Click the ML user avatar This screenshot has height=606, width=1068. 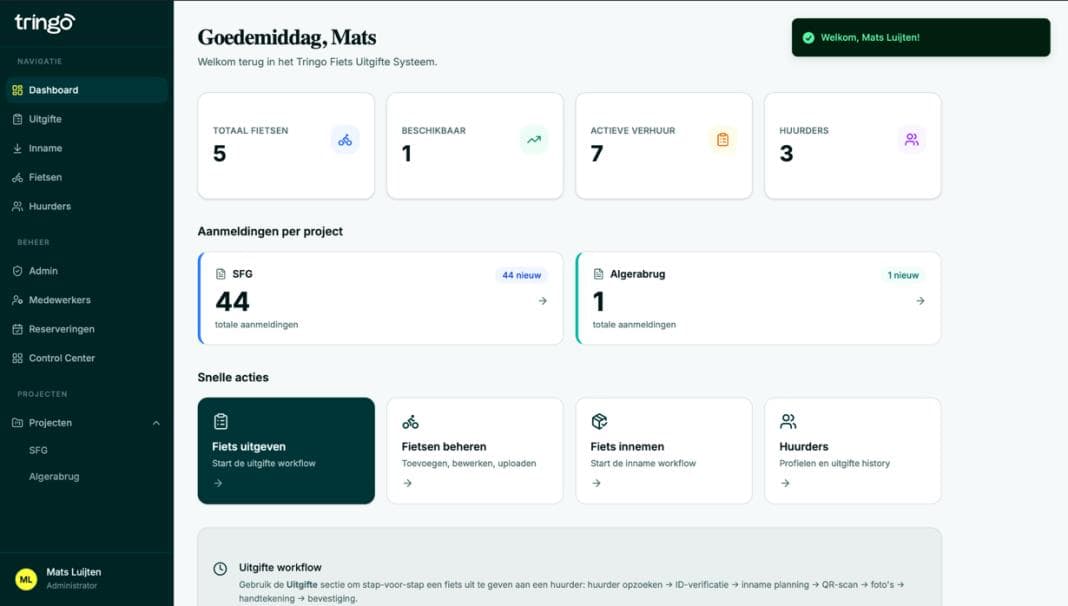tap(26, 579)
